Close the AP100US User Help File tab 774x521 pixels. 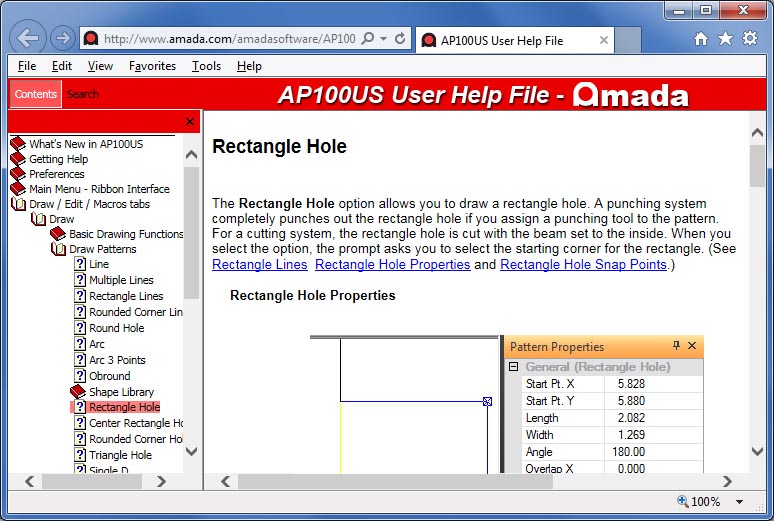[x=604, y=40]
